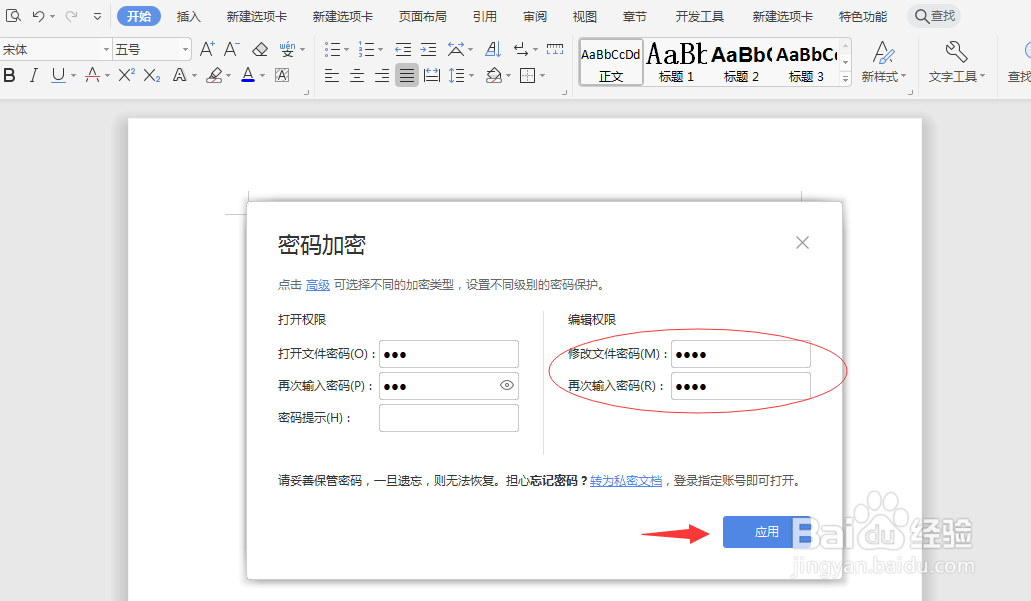Switch to 插入 tab
This screenshot has height=601, width=1031.
point(188,16)
